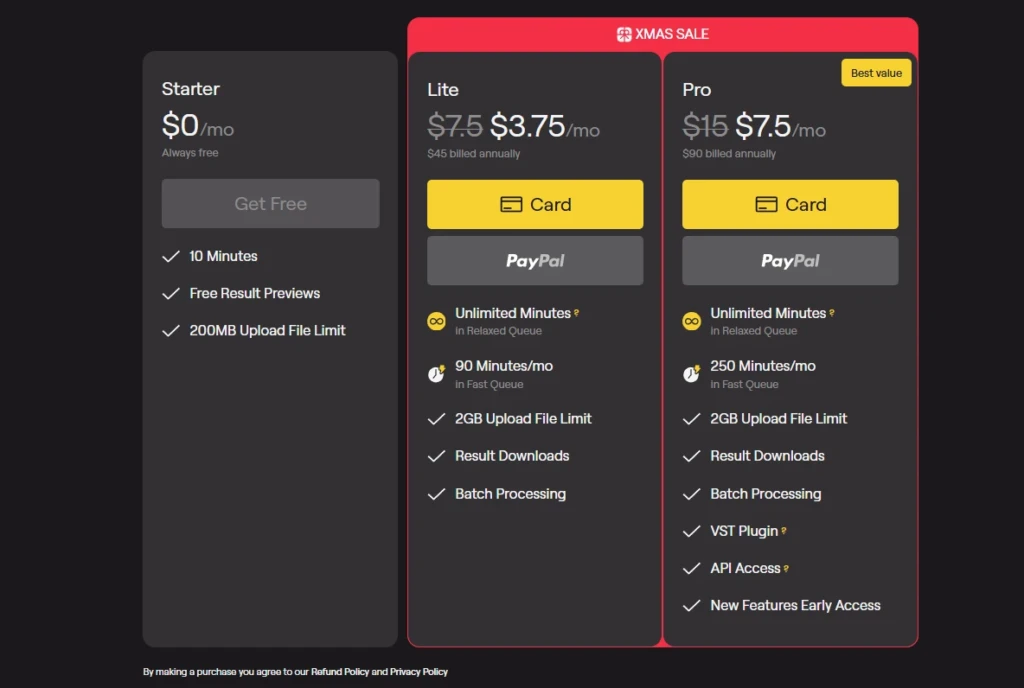Click the XMAS SALE banner text

(x=672, y=34)
